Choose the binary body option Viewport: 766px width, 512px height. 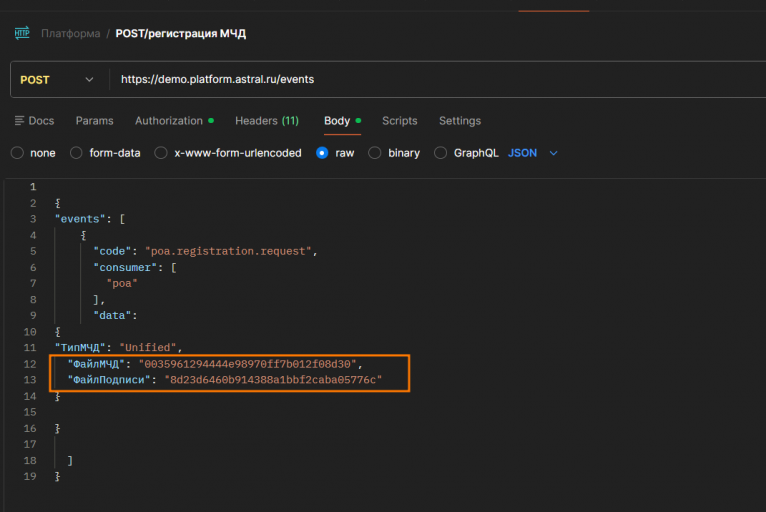point(375,153)
